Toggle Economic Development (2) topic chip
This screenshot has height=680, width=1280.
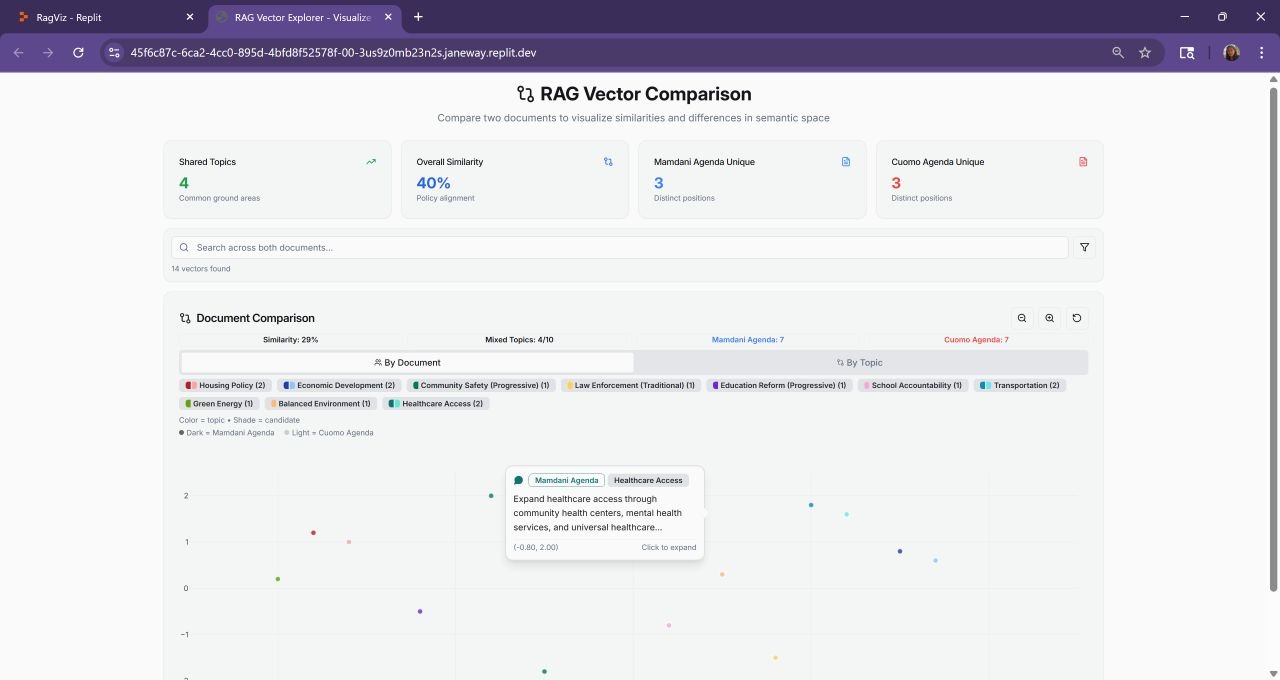(339, 385)
